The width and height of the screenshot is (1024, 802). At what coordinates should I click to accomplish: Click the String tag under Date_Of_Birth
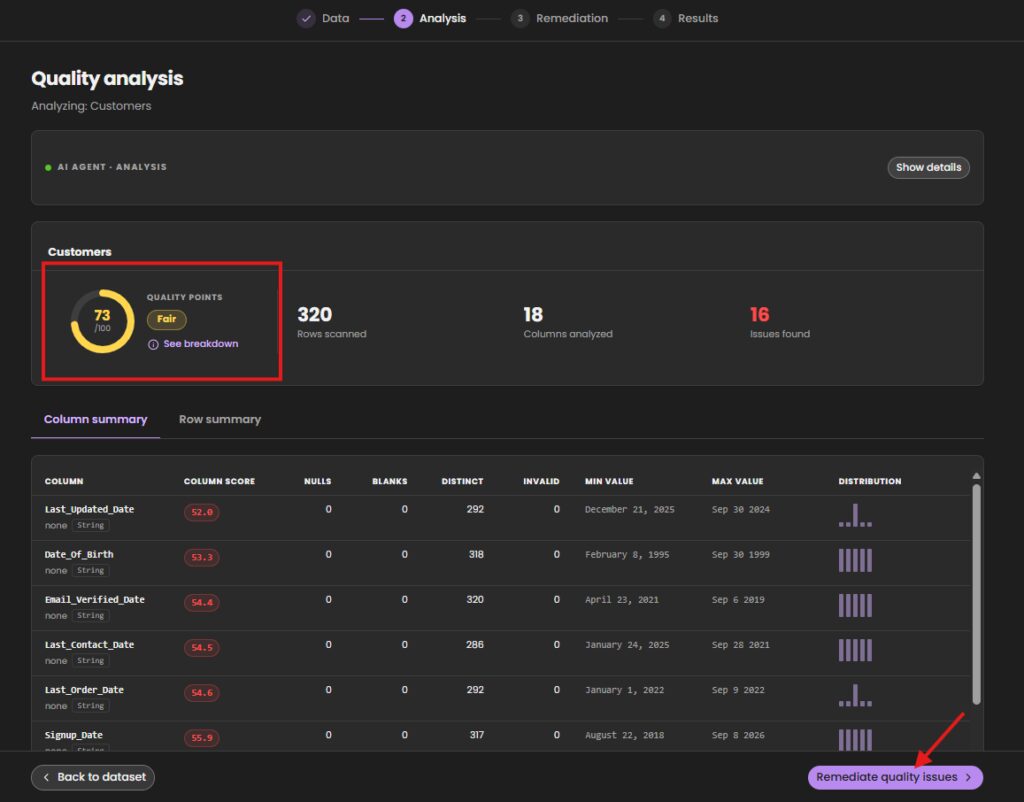[x=90, y=570]
